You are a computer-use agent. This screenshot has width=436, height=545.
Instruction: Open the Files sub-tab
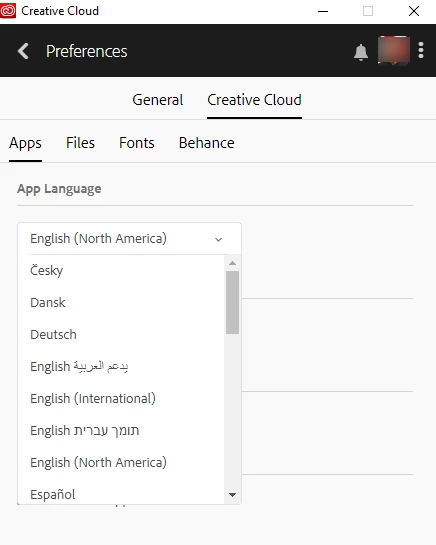pos(80,143)
